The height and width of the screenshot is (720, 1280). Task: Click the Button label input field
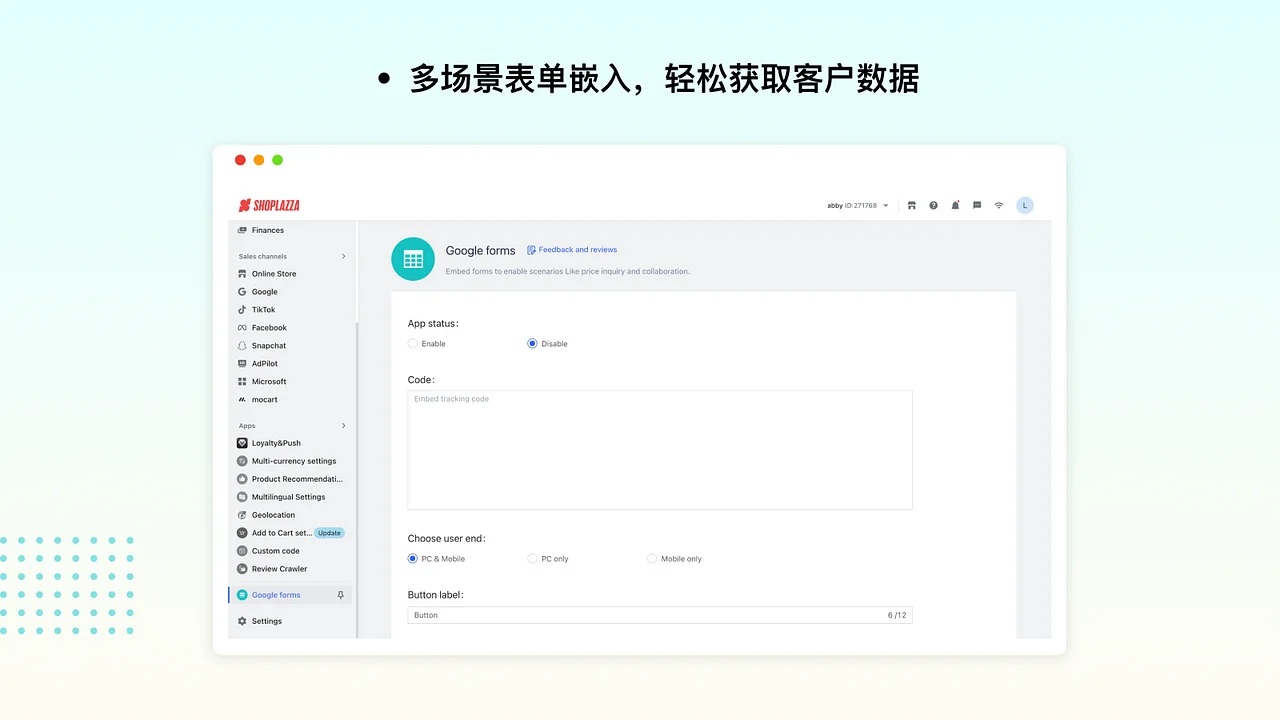pos(660,615)
